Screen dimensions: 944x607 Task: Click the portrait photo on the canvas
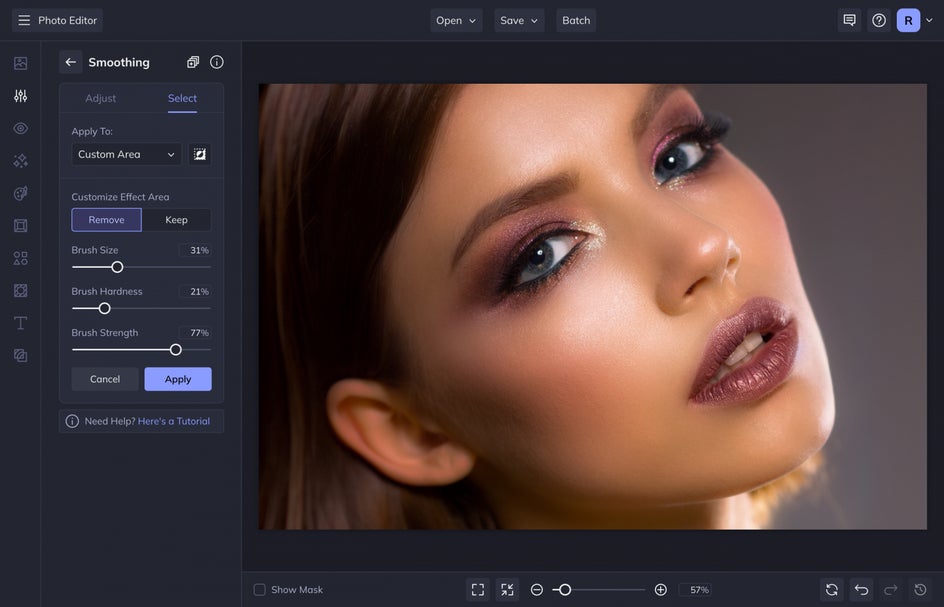tap(592, 307)
